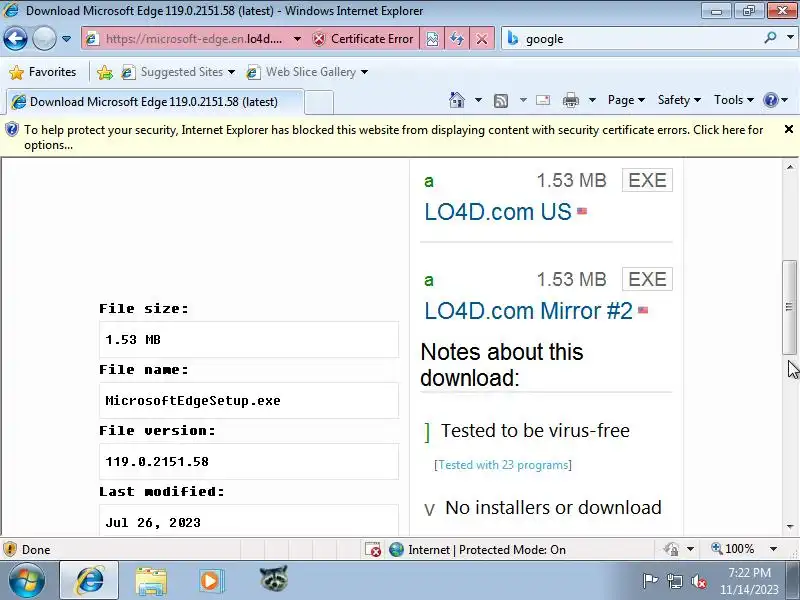Stop loading with the red X icon
This screenshot has width=800, height=600.
point(482,39)
